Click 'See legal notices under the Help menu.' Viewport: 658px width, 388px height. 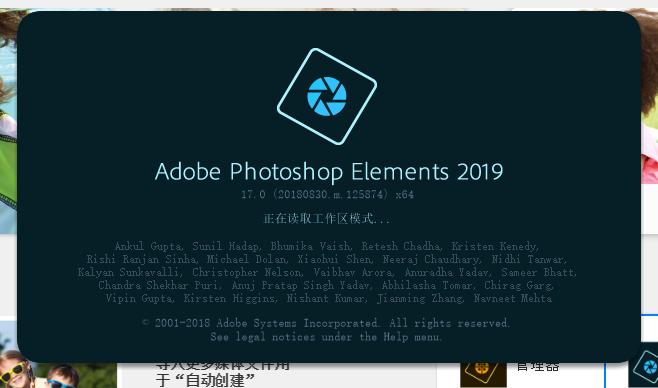click(326, 337)
